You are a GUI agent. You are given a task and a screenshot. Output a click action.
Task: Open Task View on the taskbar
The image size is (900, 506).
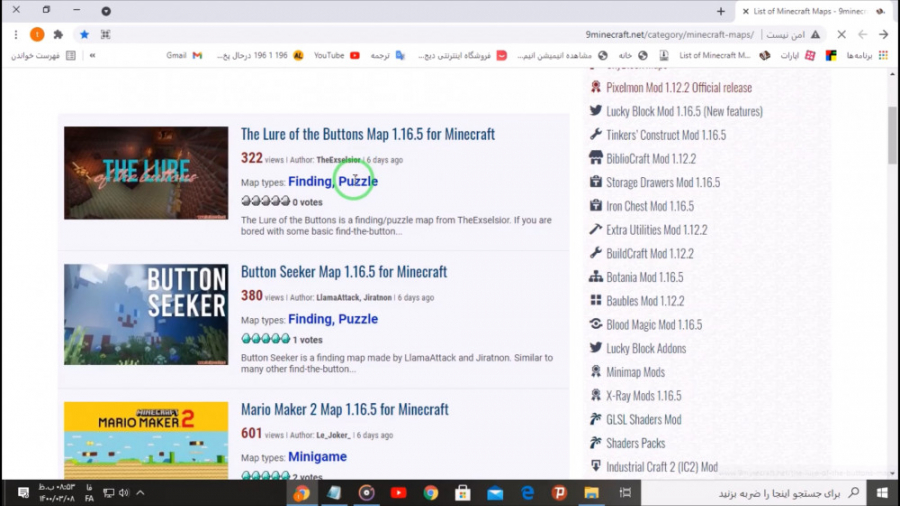625,493
